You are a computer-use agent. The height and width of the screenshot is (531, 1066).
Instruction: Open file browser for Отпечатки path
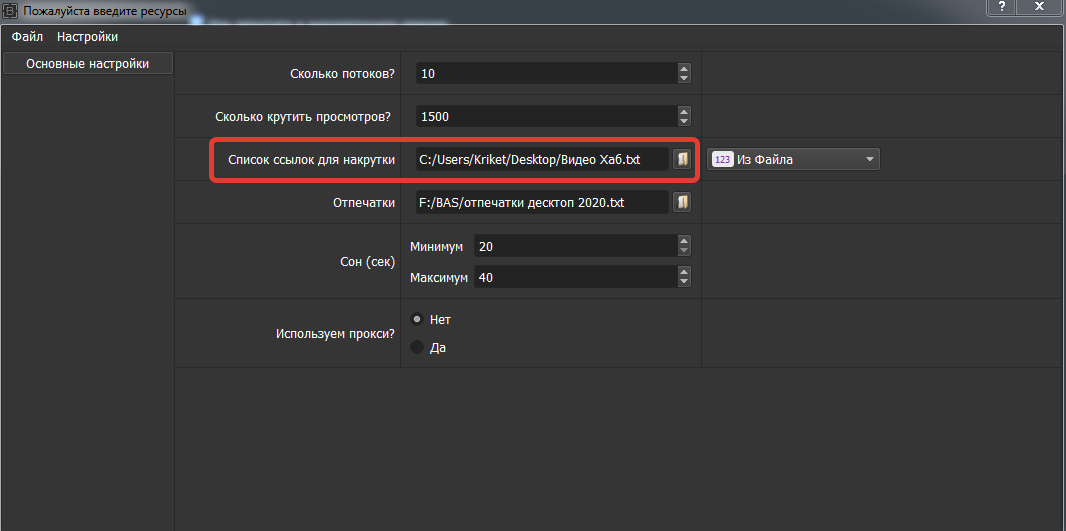(682, 203)
